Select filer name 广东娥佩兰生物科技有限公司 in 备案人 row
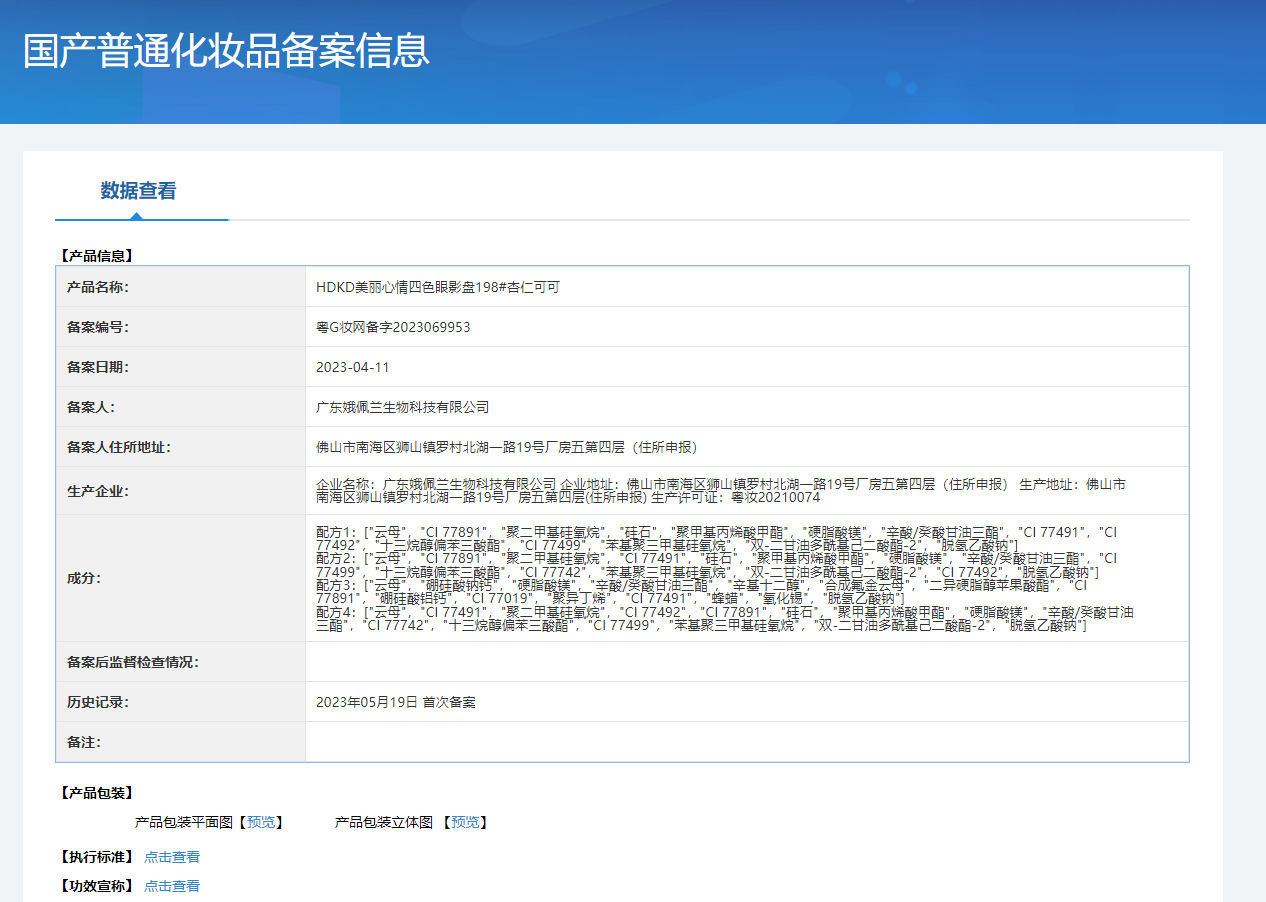This screenshot has width=1266, height=902. click(402, 407)
